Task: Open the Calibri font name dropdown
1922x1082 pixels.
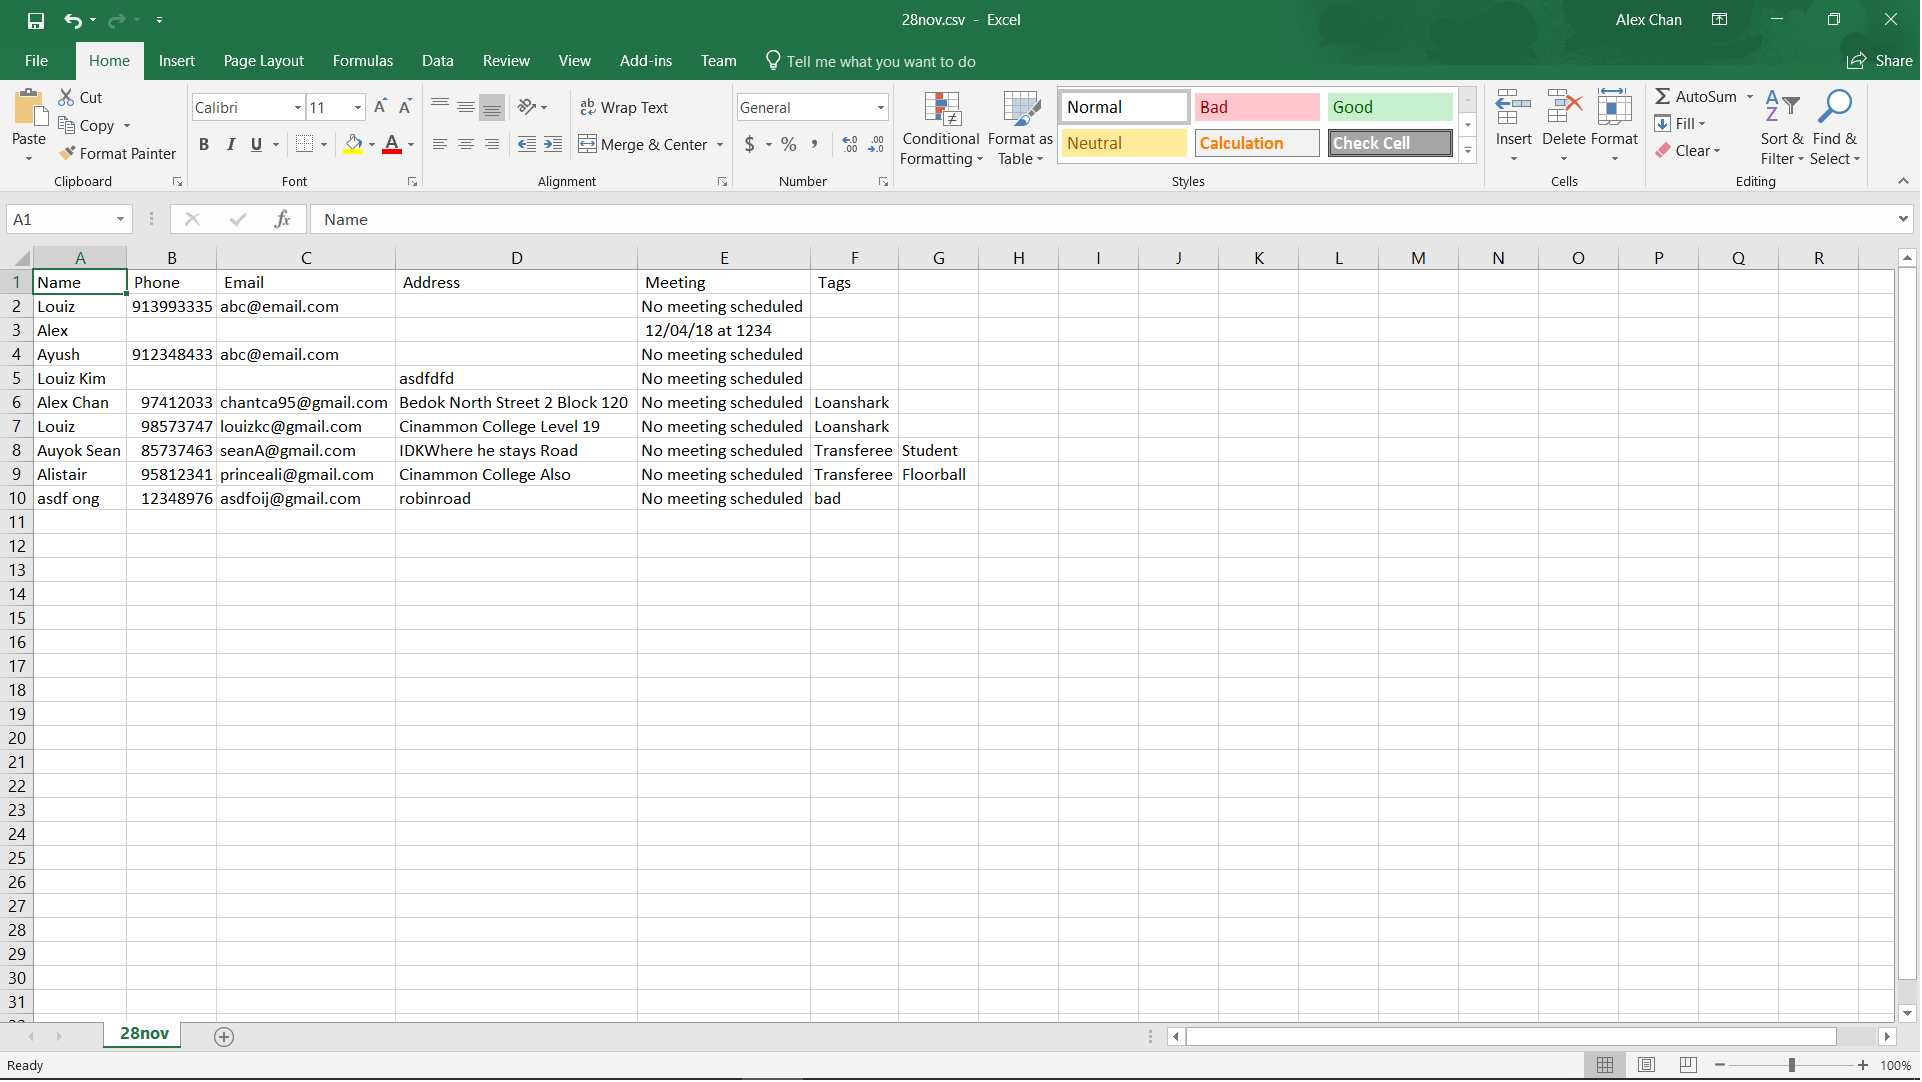Action: coord(298,107)
